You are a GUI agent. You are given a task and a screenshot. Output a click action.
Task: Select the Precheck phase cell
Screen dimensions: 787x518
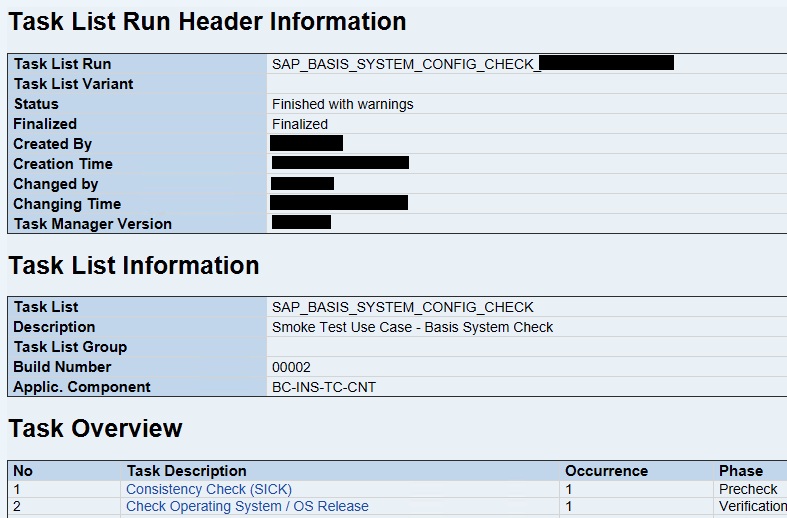(748, 489)
